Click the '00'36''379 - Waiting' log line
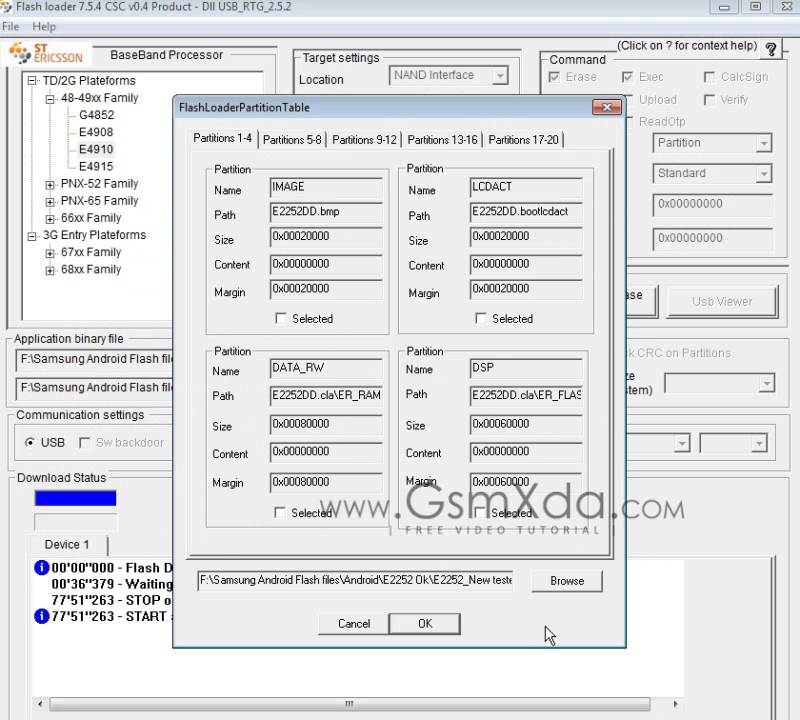The image size is (800, 720). pos(112,584)
